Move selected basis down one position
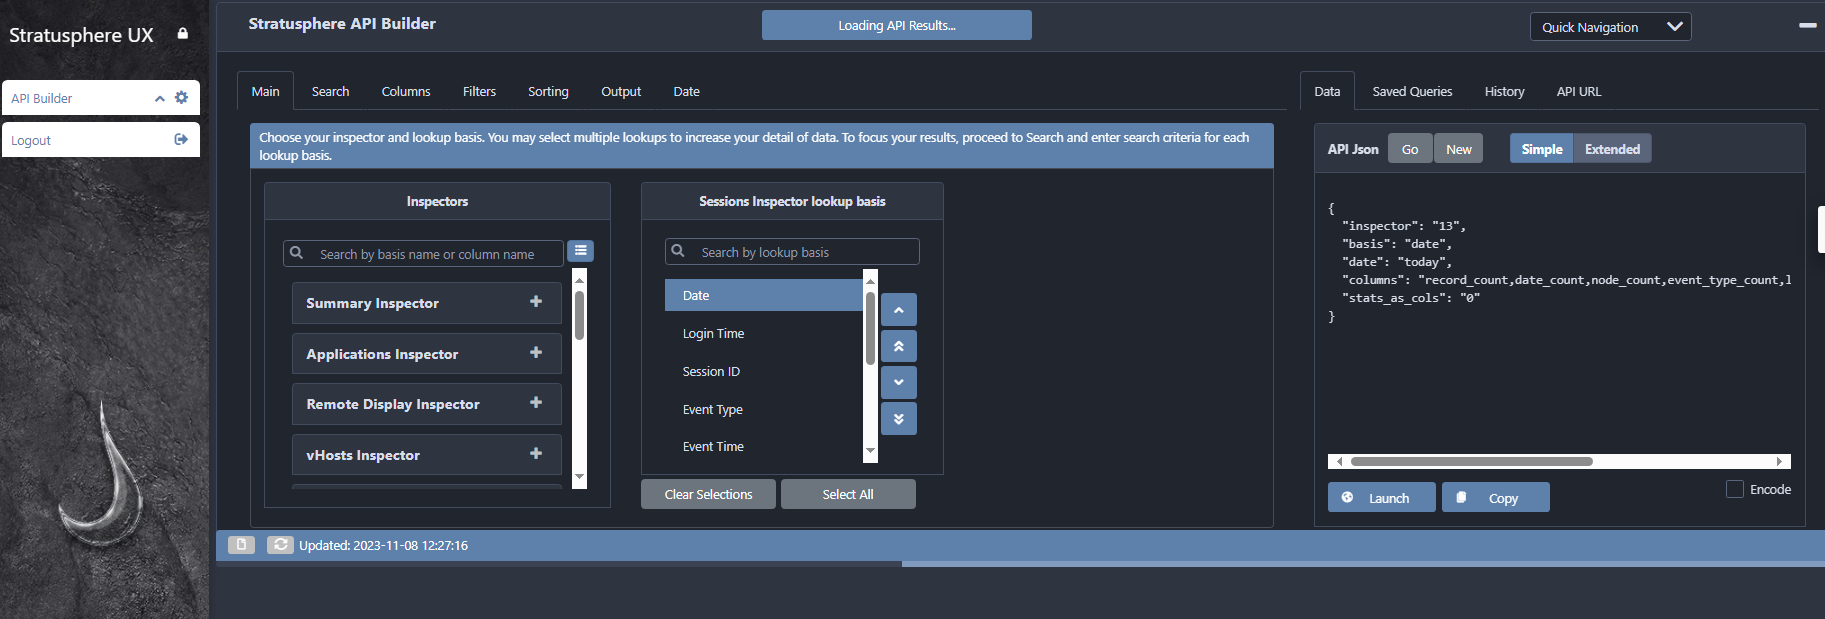 coord(898,382)
